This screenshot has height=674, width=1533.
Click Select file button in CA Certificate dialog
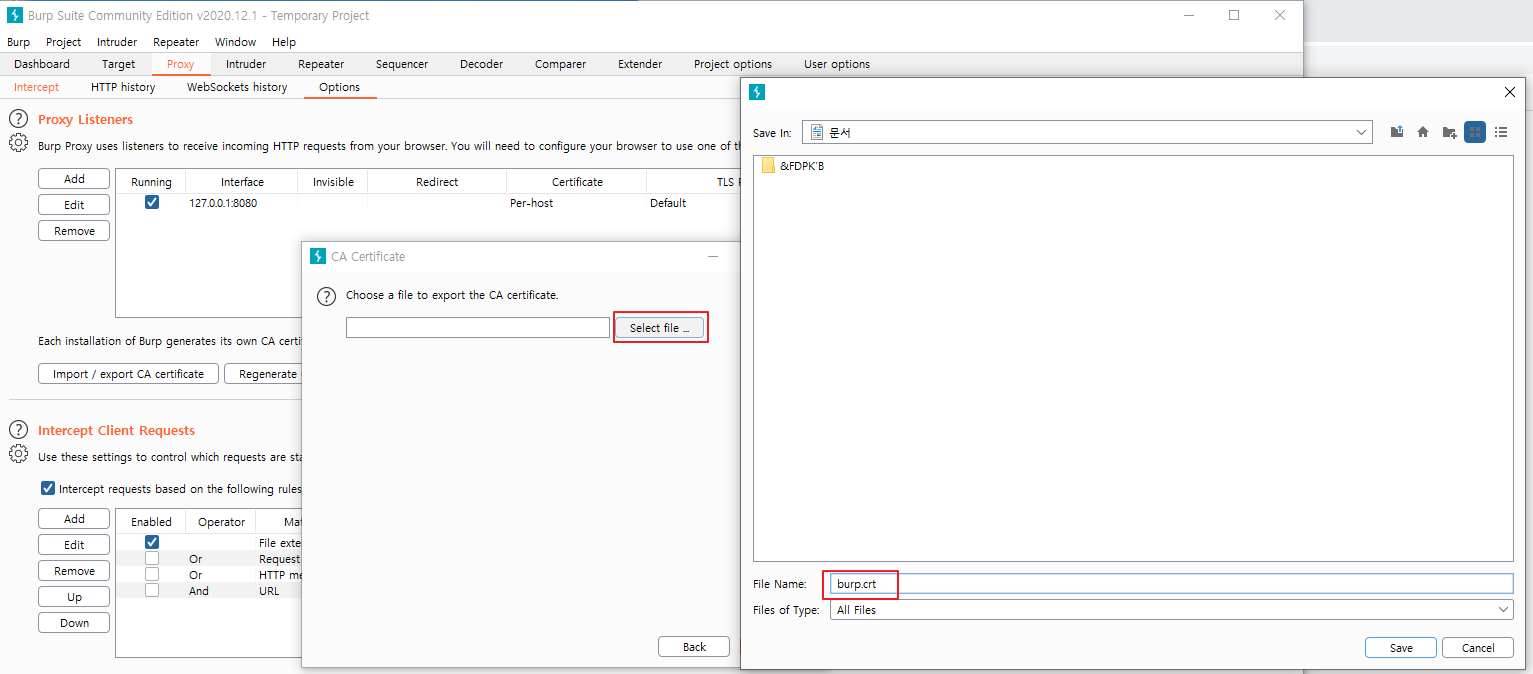[660, 327]
